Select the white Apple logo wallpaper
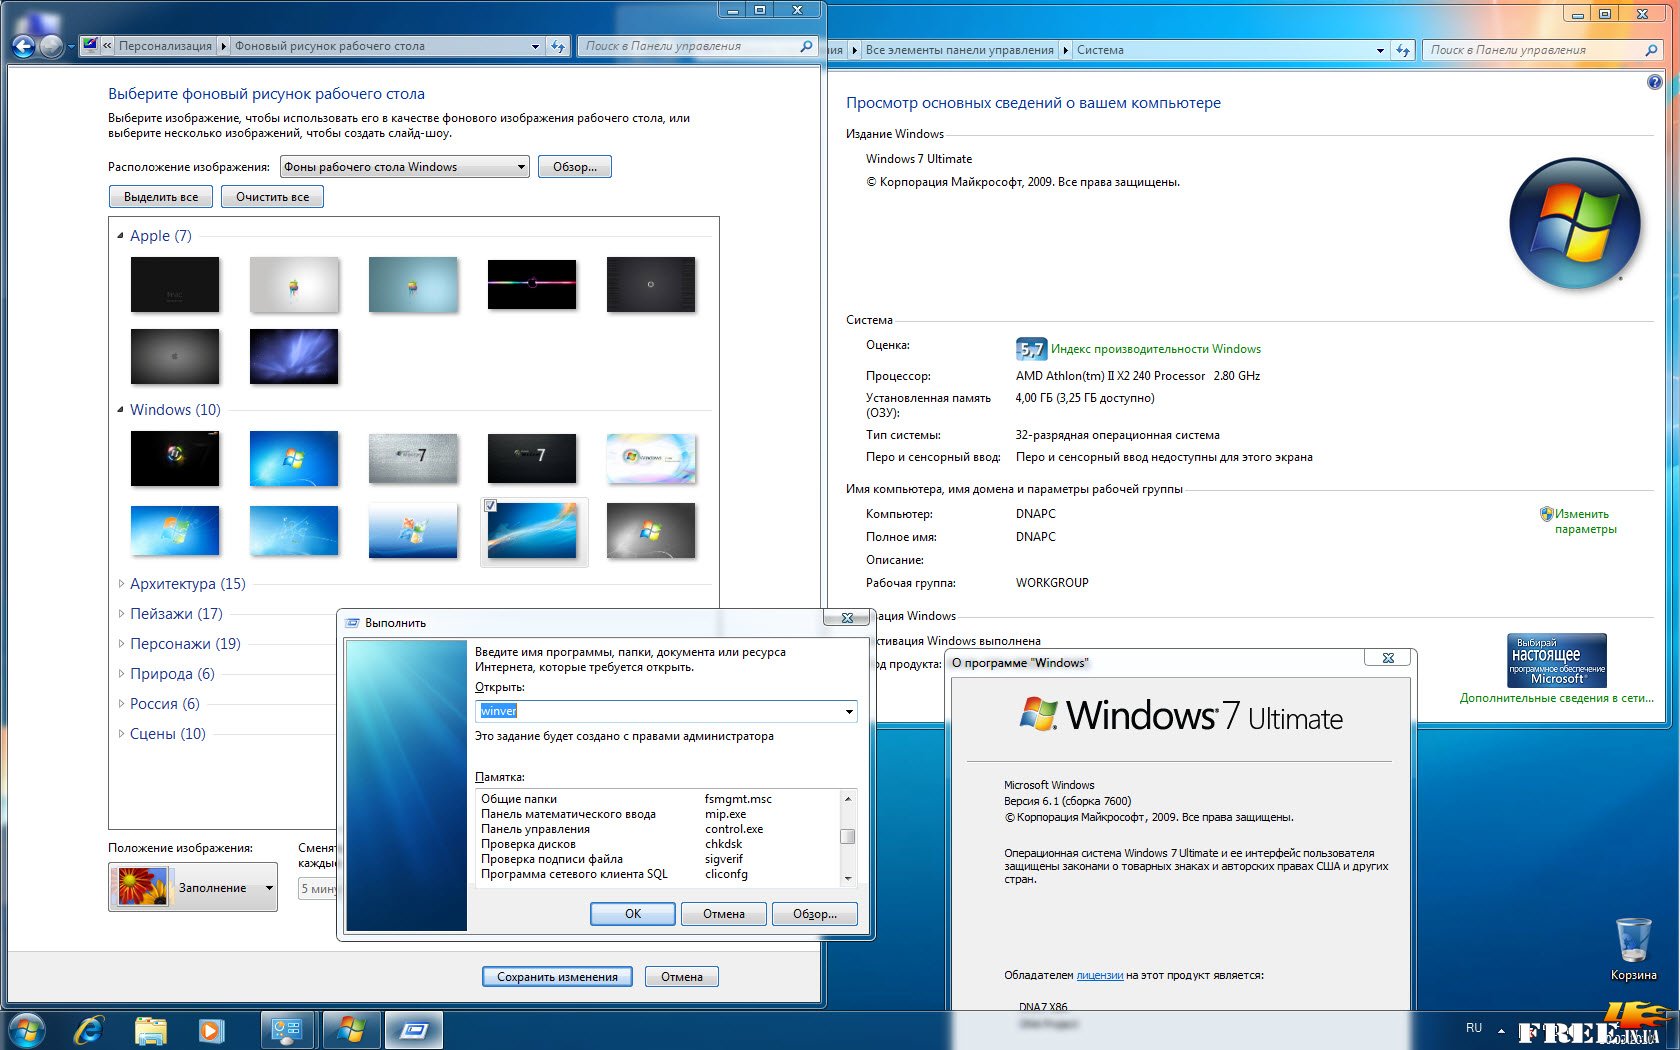The height and width of the screenshot is (1050, 1680). pos(294,285)
